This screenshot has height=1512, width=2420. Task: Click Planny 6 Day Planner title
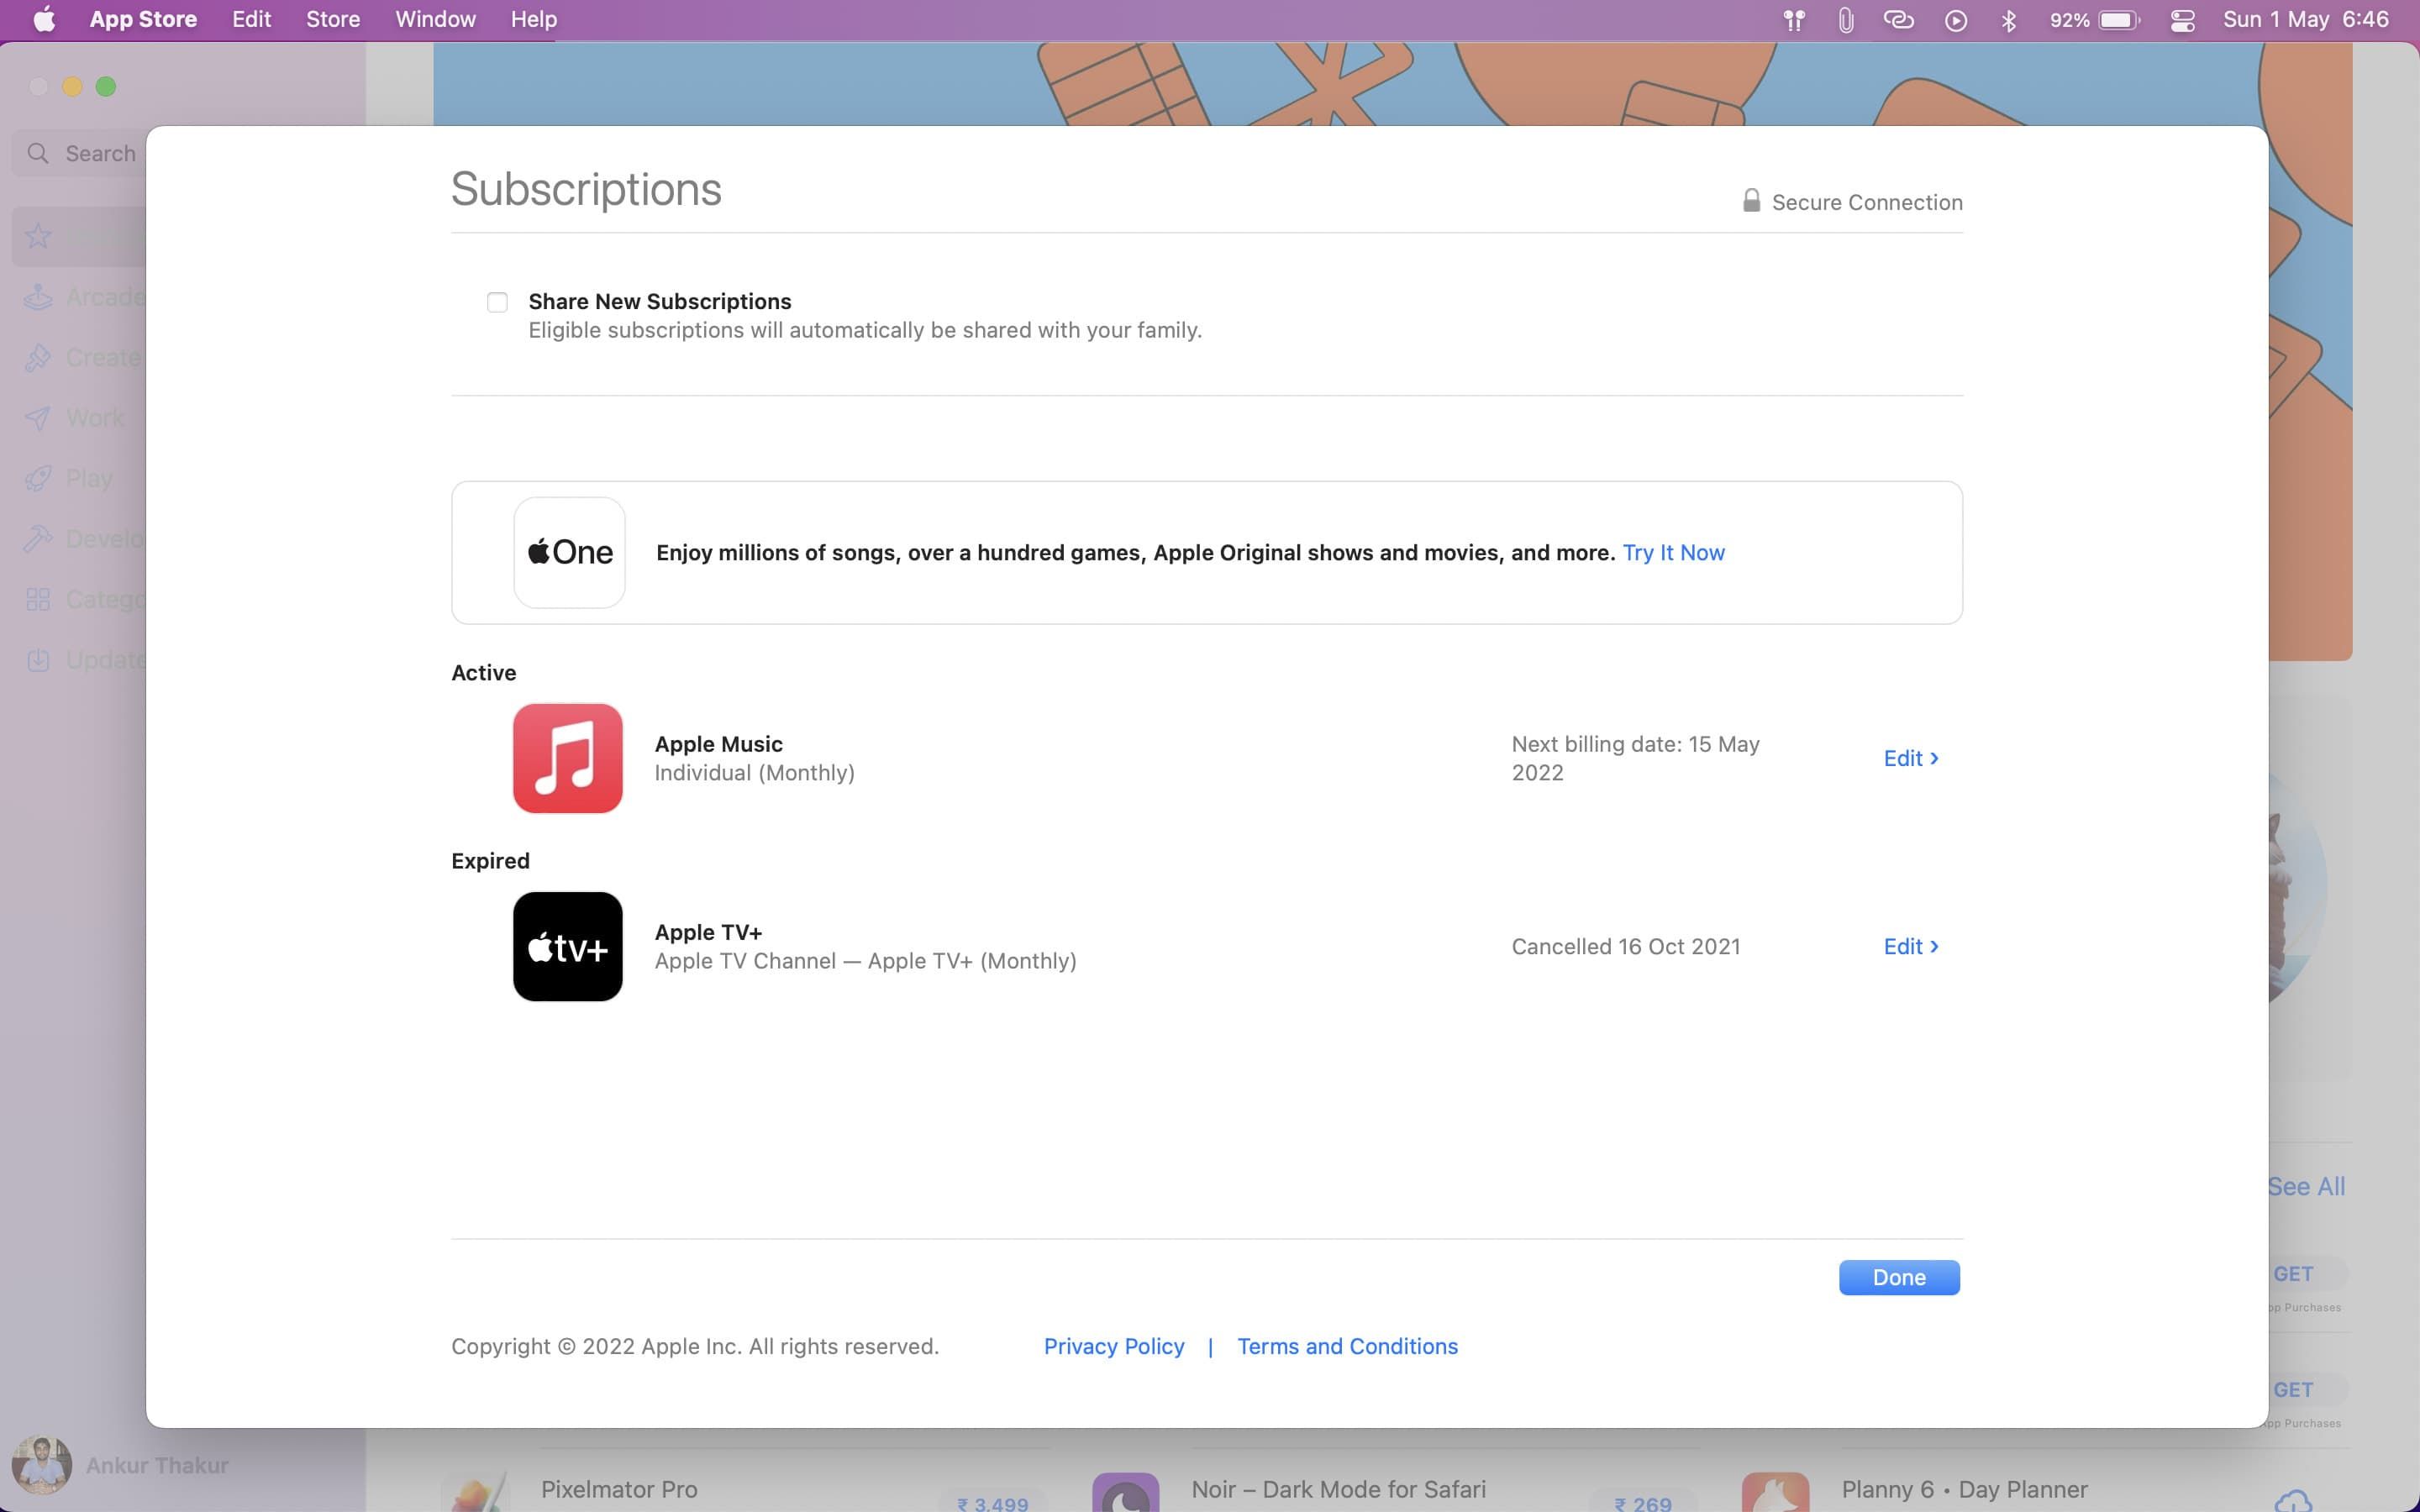[1964, 1489]
